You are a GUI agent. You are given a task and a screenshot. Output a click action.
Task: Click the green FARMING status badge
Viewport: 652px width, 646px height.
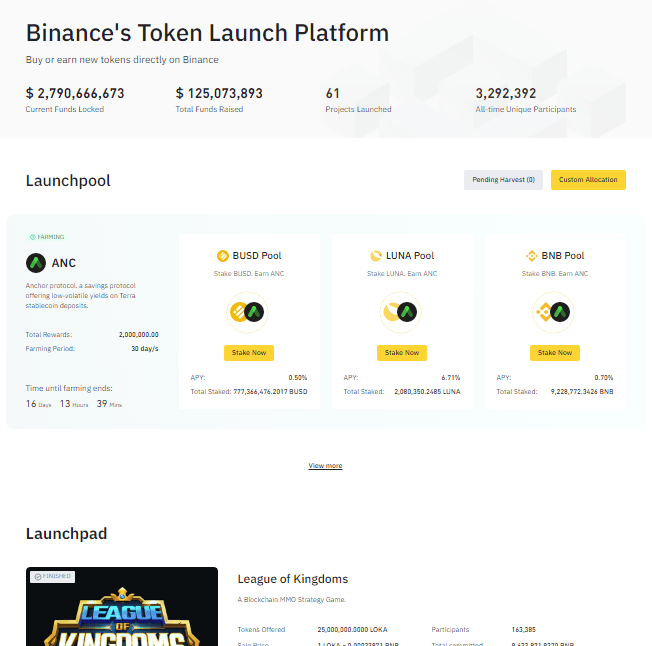coord(47,237)
